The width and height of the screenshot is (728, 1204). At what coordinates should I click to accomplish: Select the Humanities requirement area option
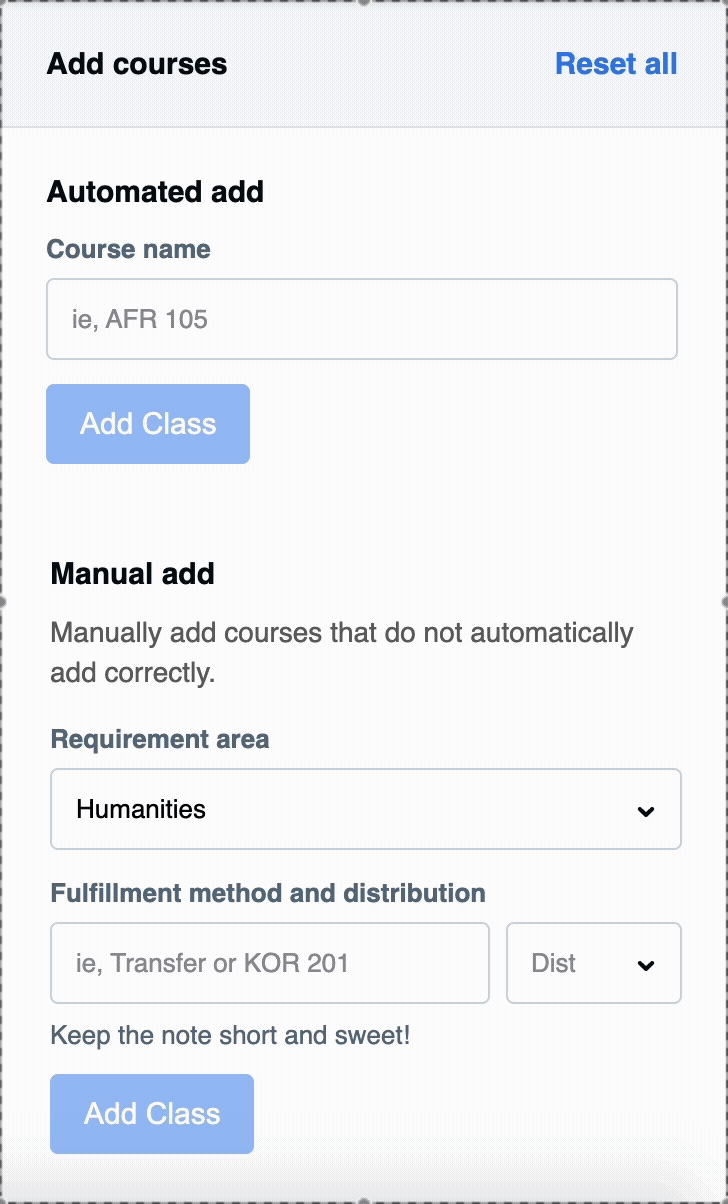[x=365, y=808]
